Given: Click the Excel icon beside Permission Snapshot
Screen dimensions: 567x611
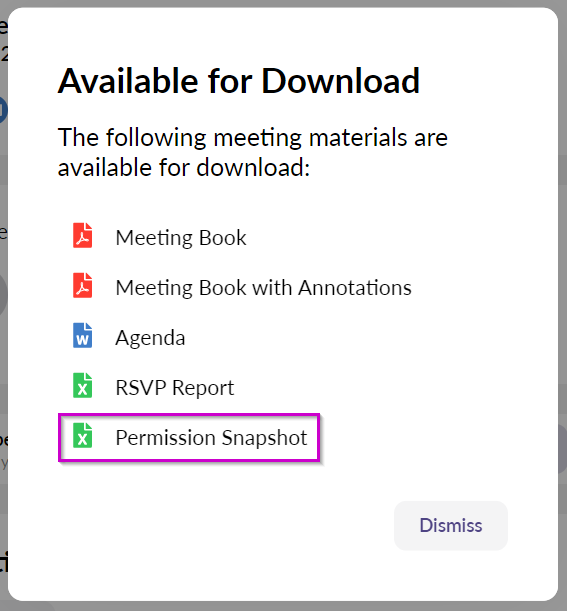Looking at the screenshot, I should [83, 435].
